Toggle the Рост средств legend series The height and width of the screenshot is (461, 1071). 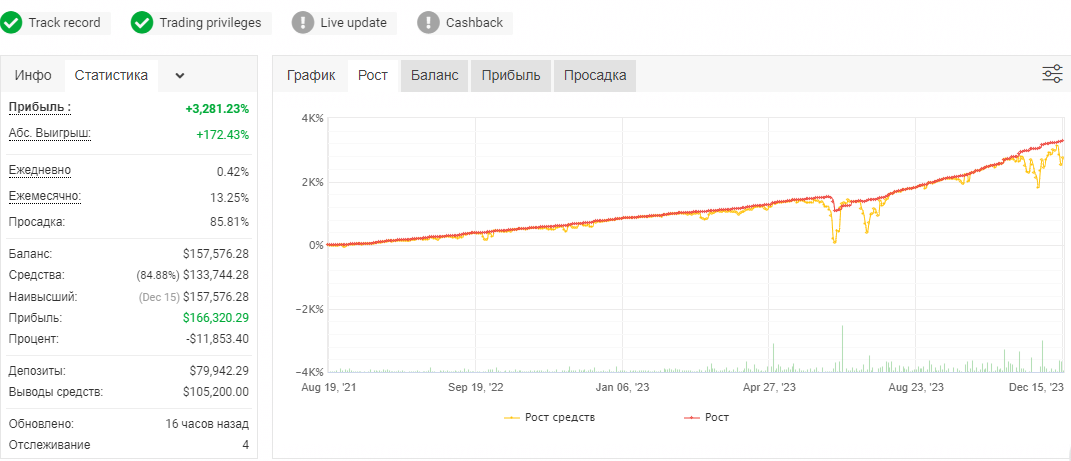click(550, 417)
